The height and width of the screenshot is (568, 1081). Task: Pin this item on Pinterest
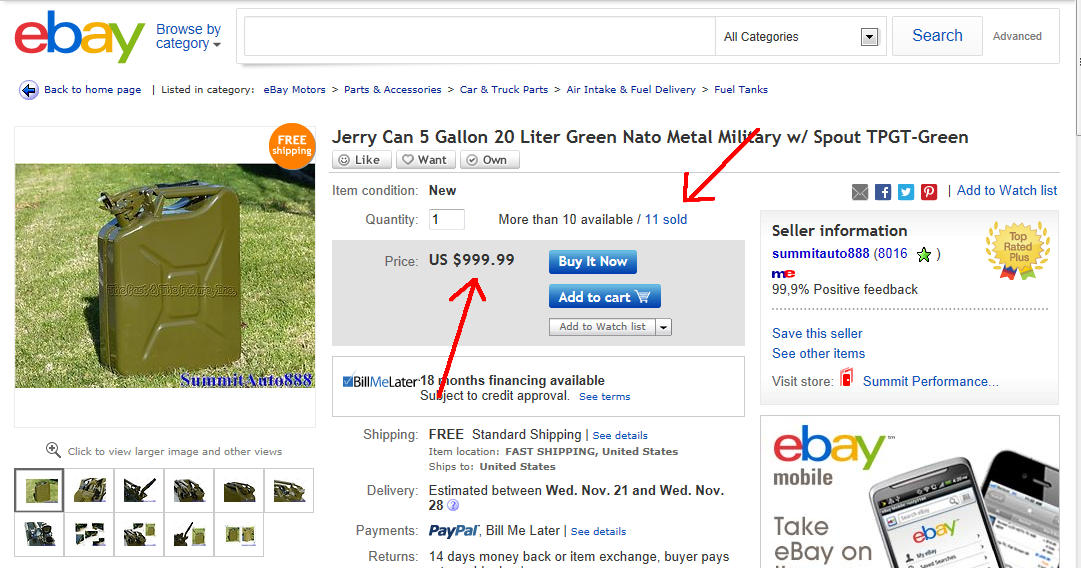(929, 191)
